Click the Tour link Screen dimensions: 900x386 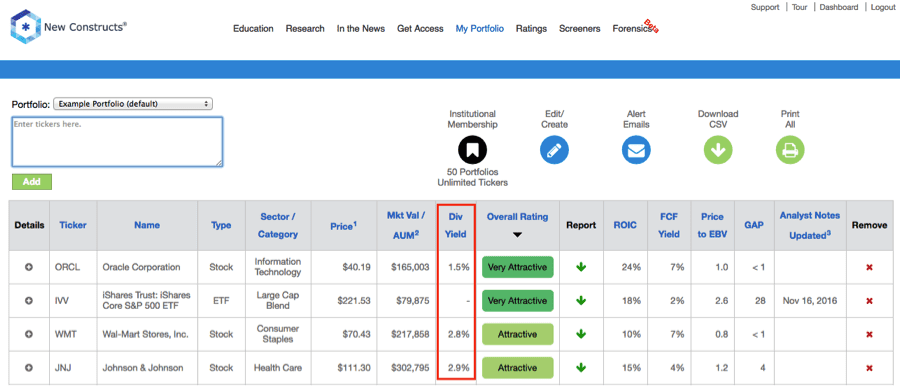(799, 7)
